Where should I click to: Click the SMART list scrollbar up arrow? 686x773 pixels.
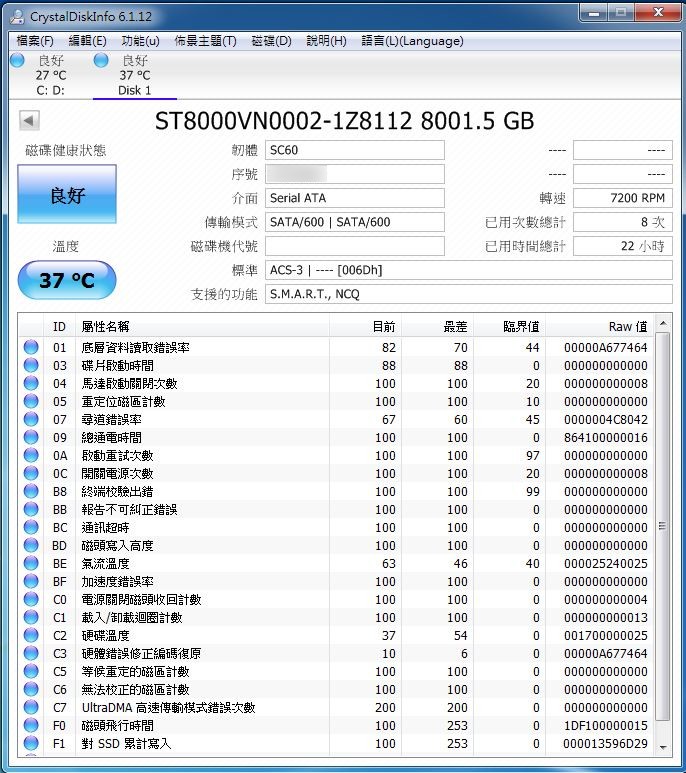(x=663, y=323)
